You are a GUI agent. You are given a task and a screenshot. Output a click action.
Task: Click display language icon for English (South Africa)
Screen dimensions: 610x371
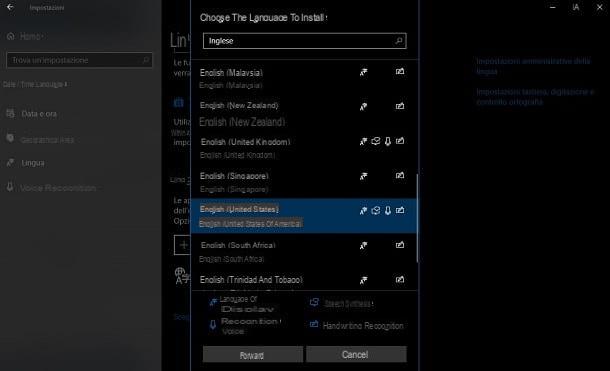click(x=363, y=245)
